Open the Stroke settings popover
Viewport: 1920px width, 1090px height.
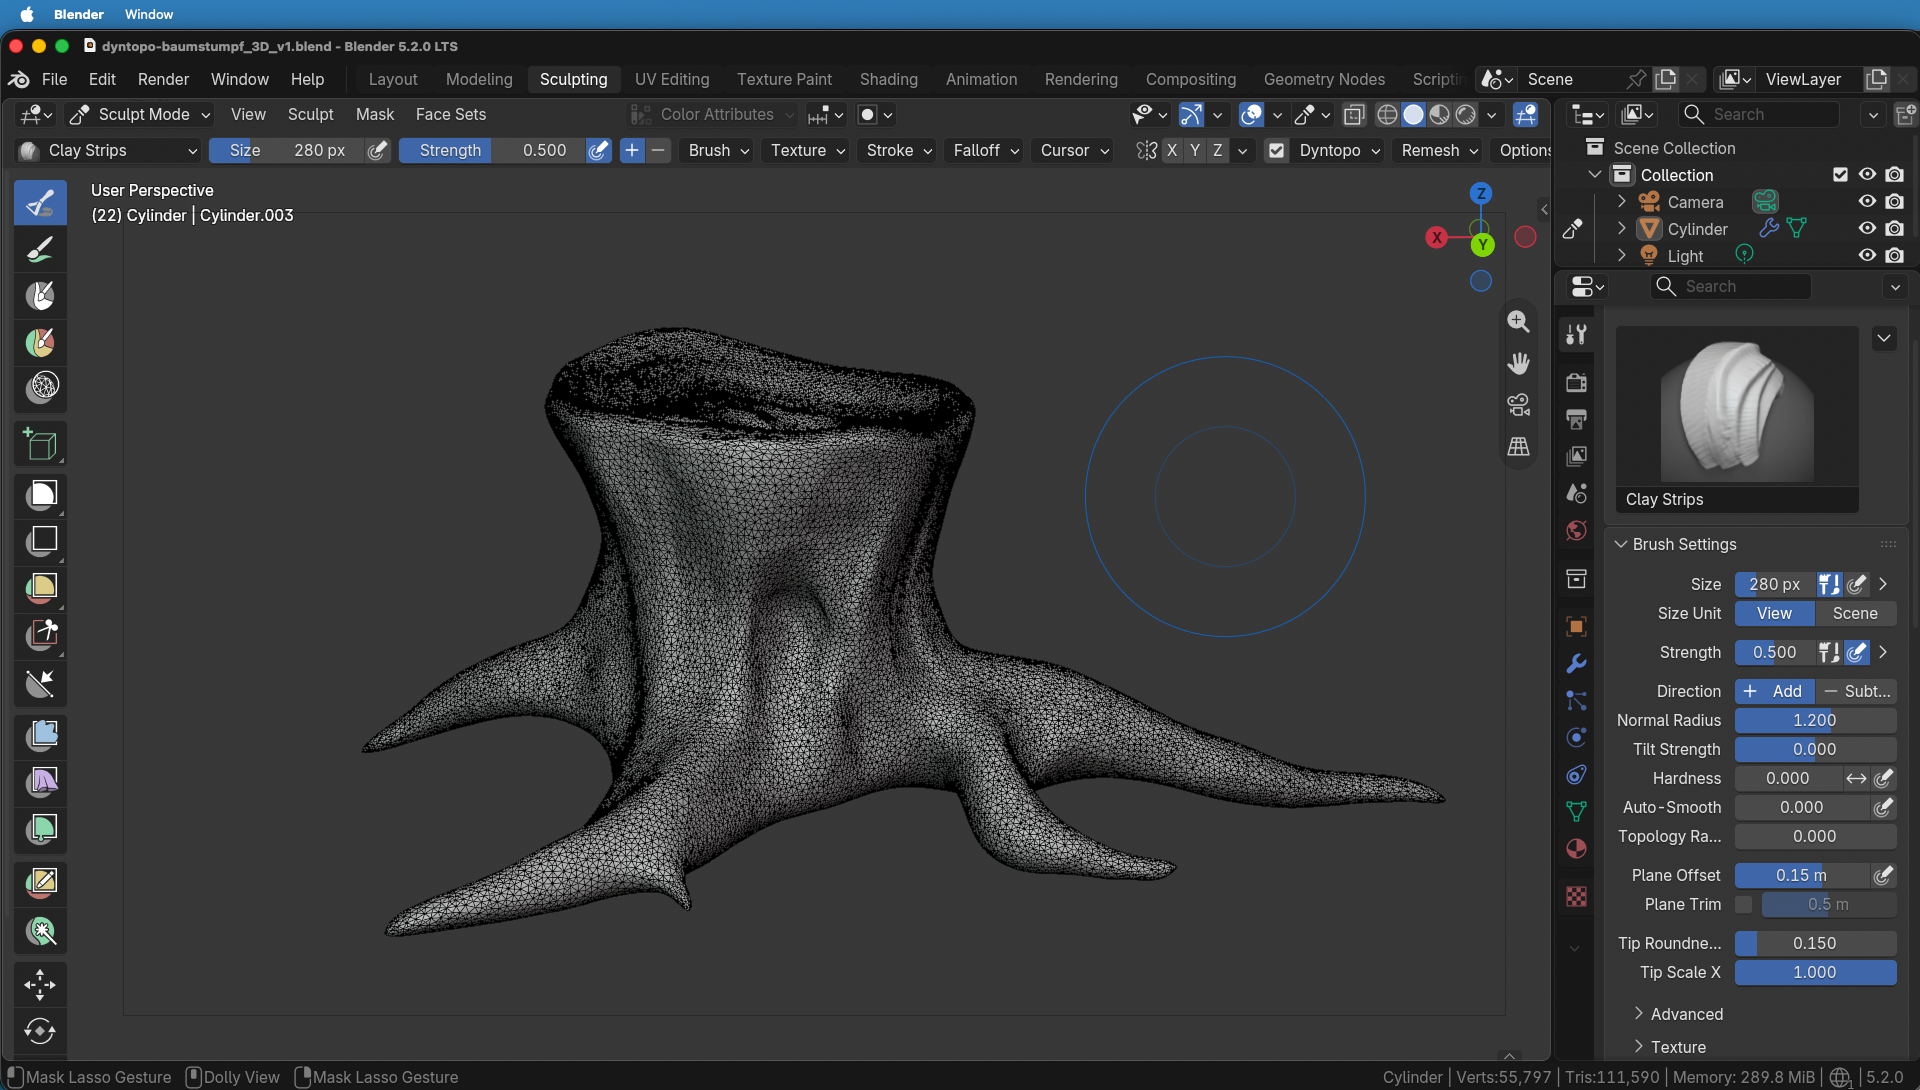(899, 150)
